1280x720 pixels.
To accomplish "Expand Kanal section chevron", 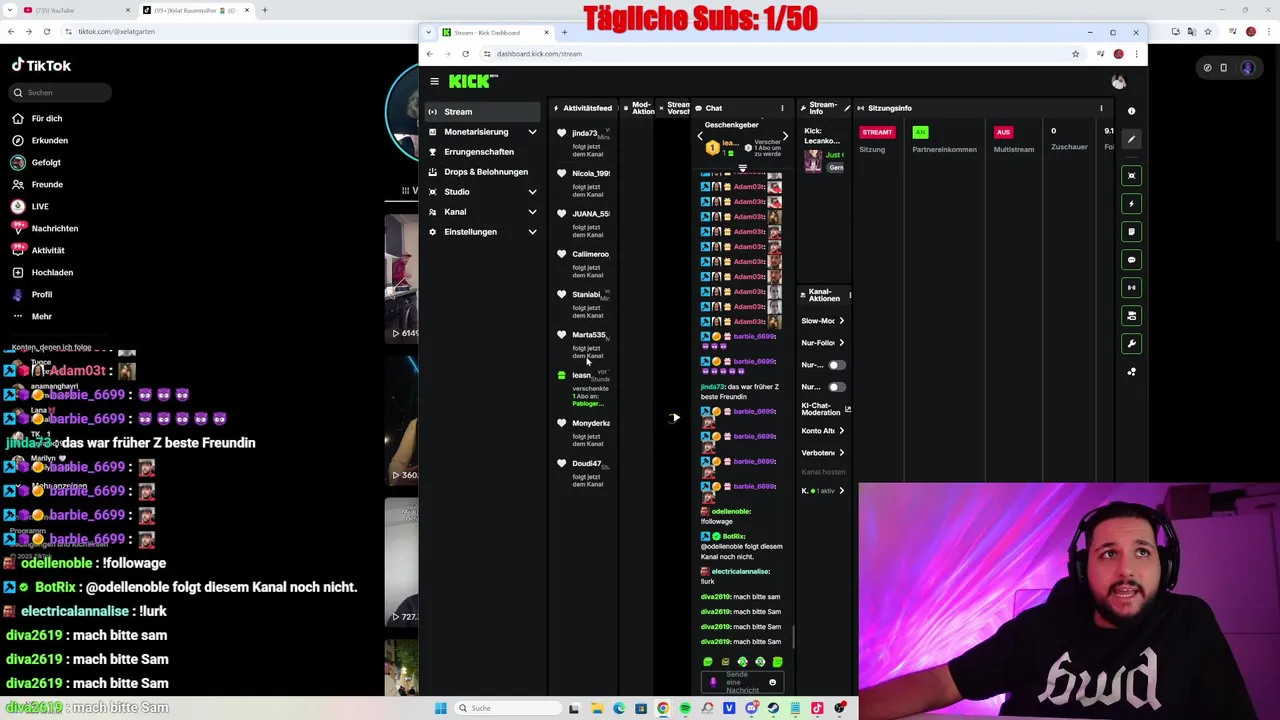I will coord(532,212).
